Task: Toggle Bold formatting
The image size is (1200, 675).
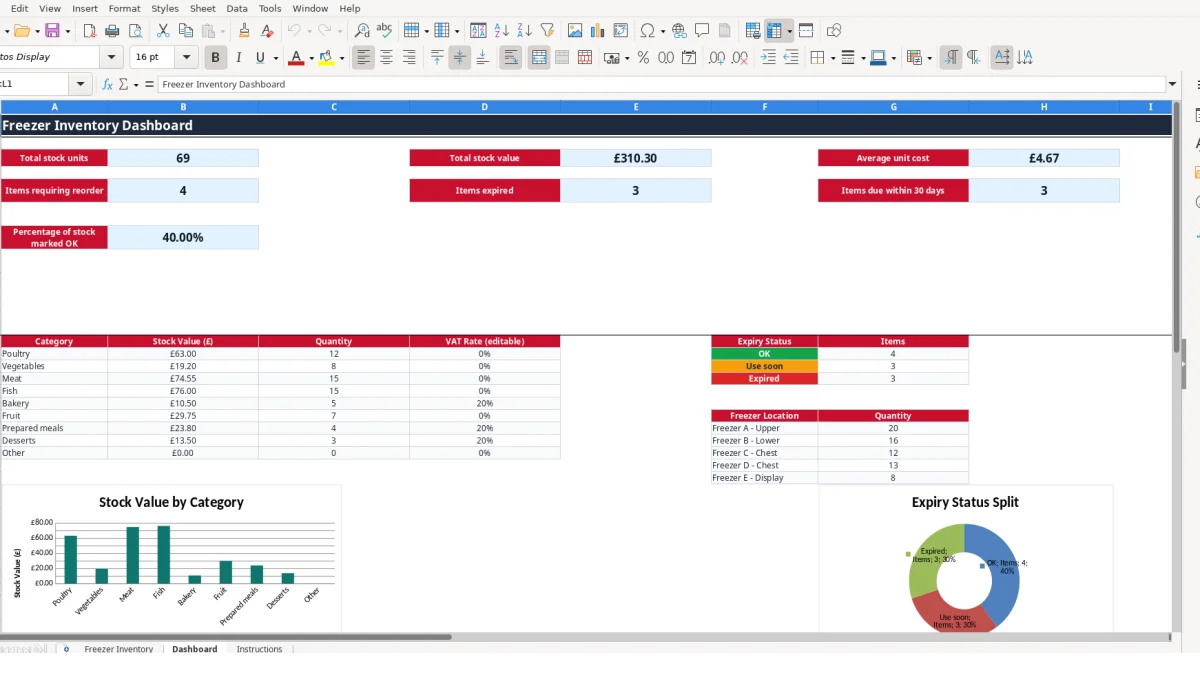Action: [x=214, y=58]
